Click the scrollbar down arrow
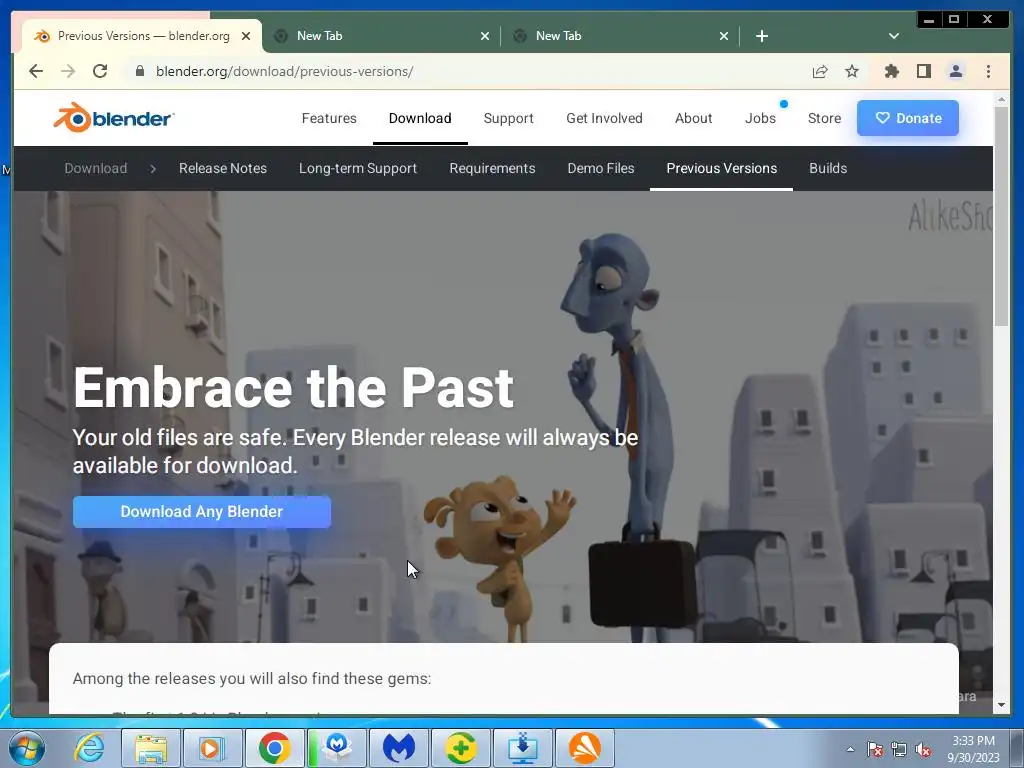This screenshot has width=1024, height=768. coord(1001,705)
